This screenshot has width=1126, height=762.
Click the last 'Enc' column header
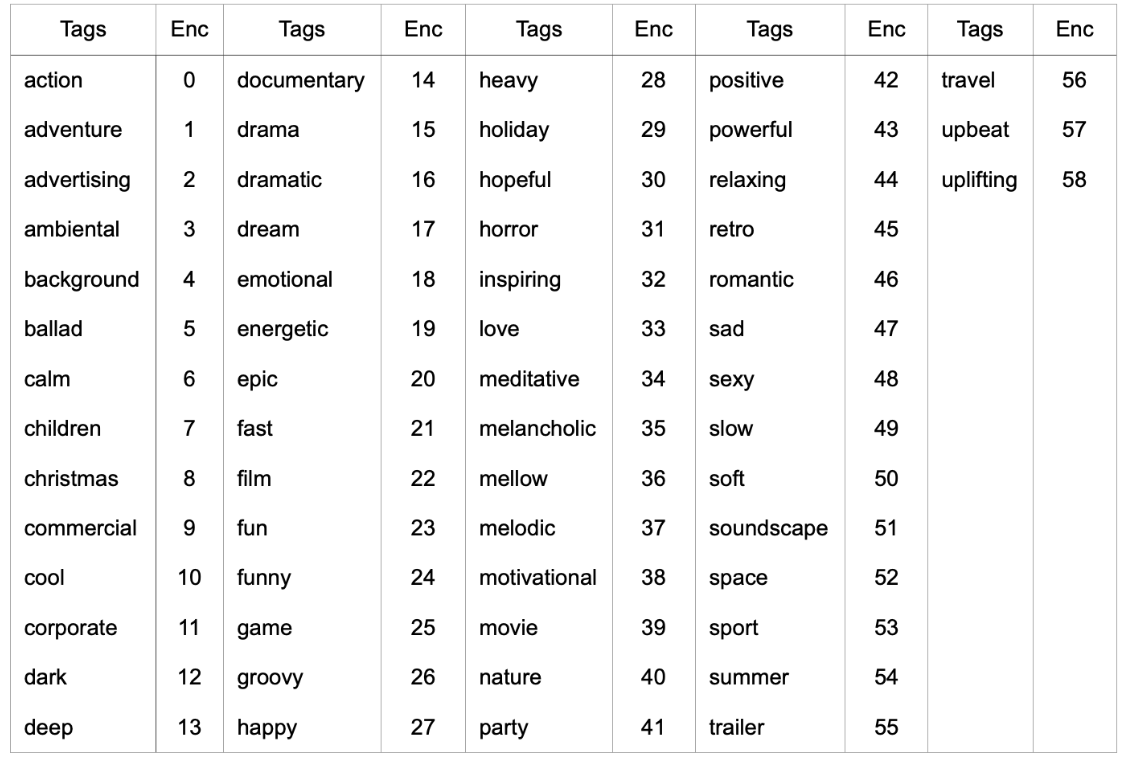1074,30
